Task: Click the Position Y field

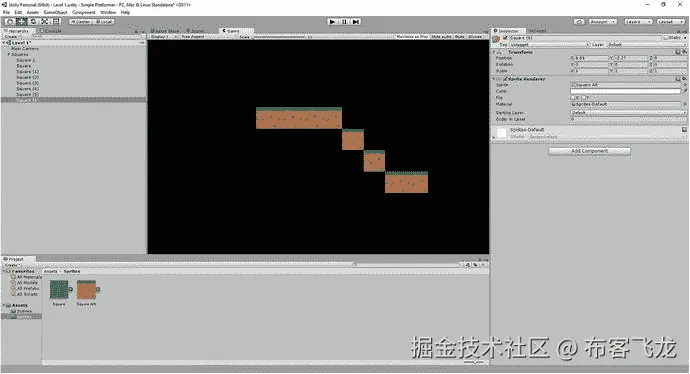Action: (630, 58)
